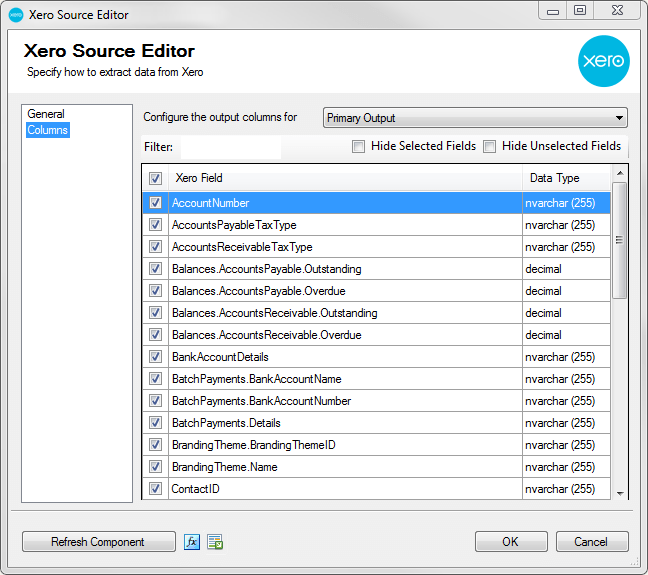Select the AccountsReceivableTaxType field name
This screenshot has width=648, height=575.
click(242, 247)
